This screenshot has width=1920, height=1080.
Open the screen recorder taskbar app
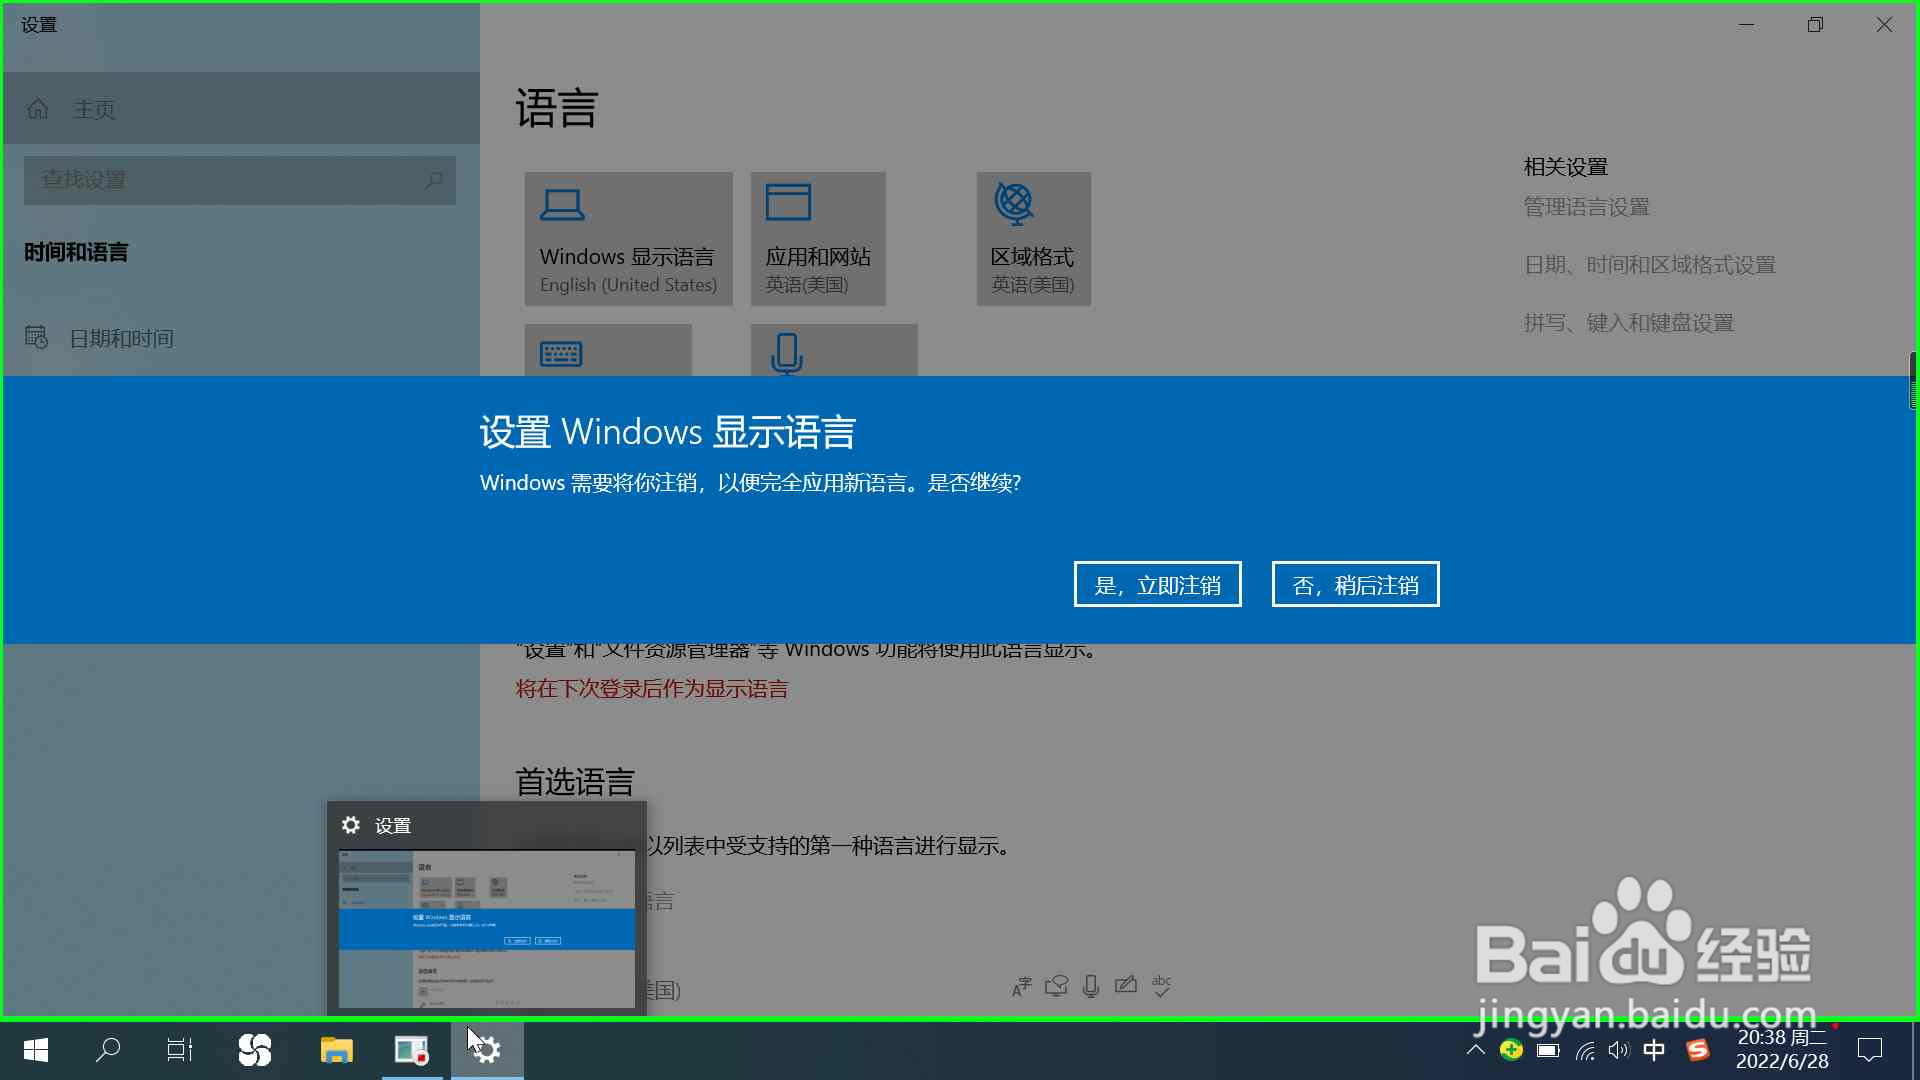click(x=411, y=1050)
